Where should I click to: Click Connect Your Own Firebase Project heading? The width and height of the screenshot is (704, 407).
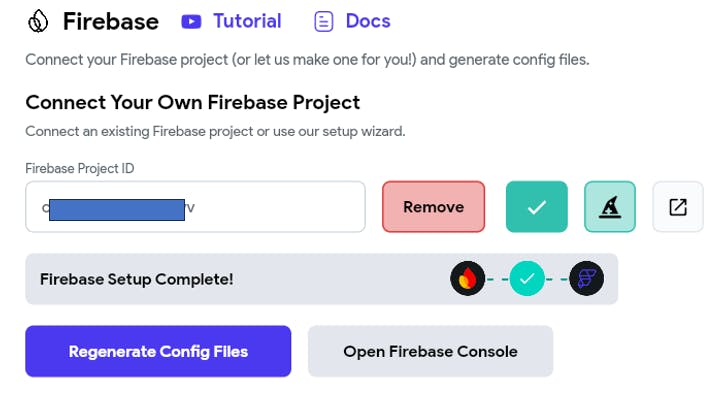coord(192,102)
